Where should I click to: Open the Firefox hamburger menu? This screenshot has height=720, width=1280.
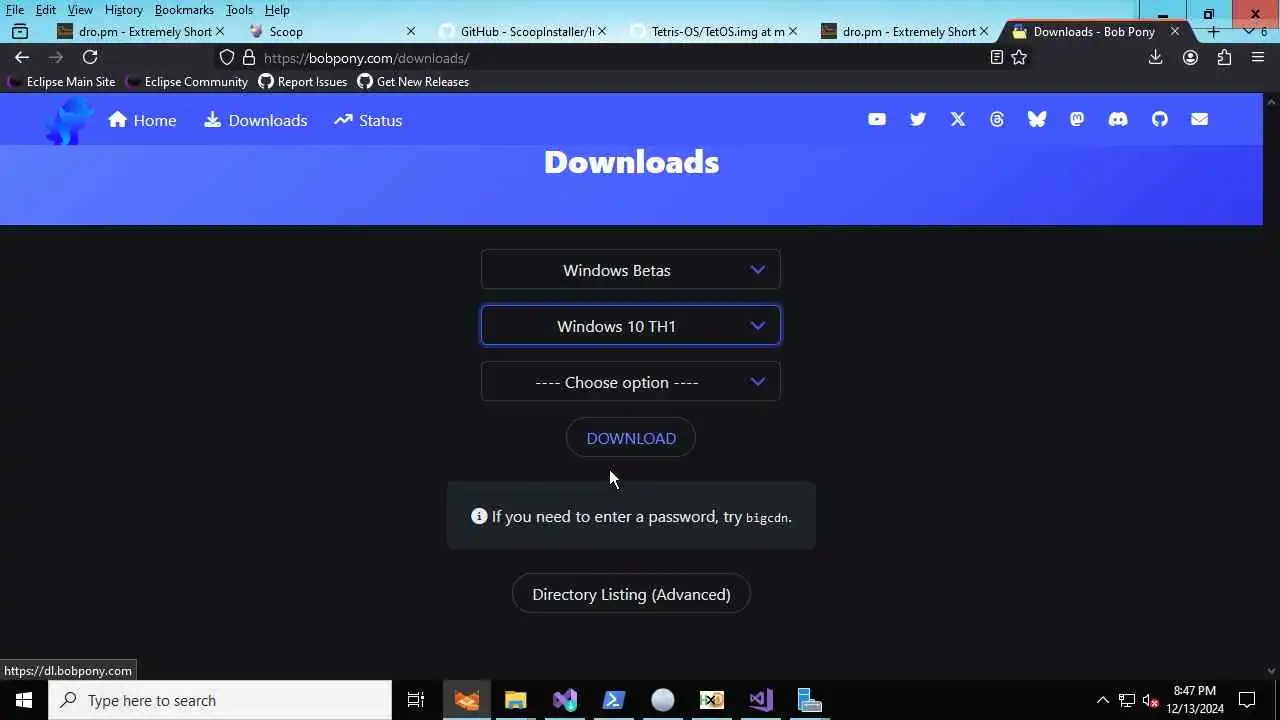pos(1258,58)
